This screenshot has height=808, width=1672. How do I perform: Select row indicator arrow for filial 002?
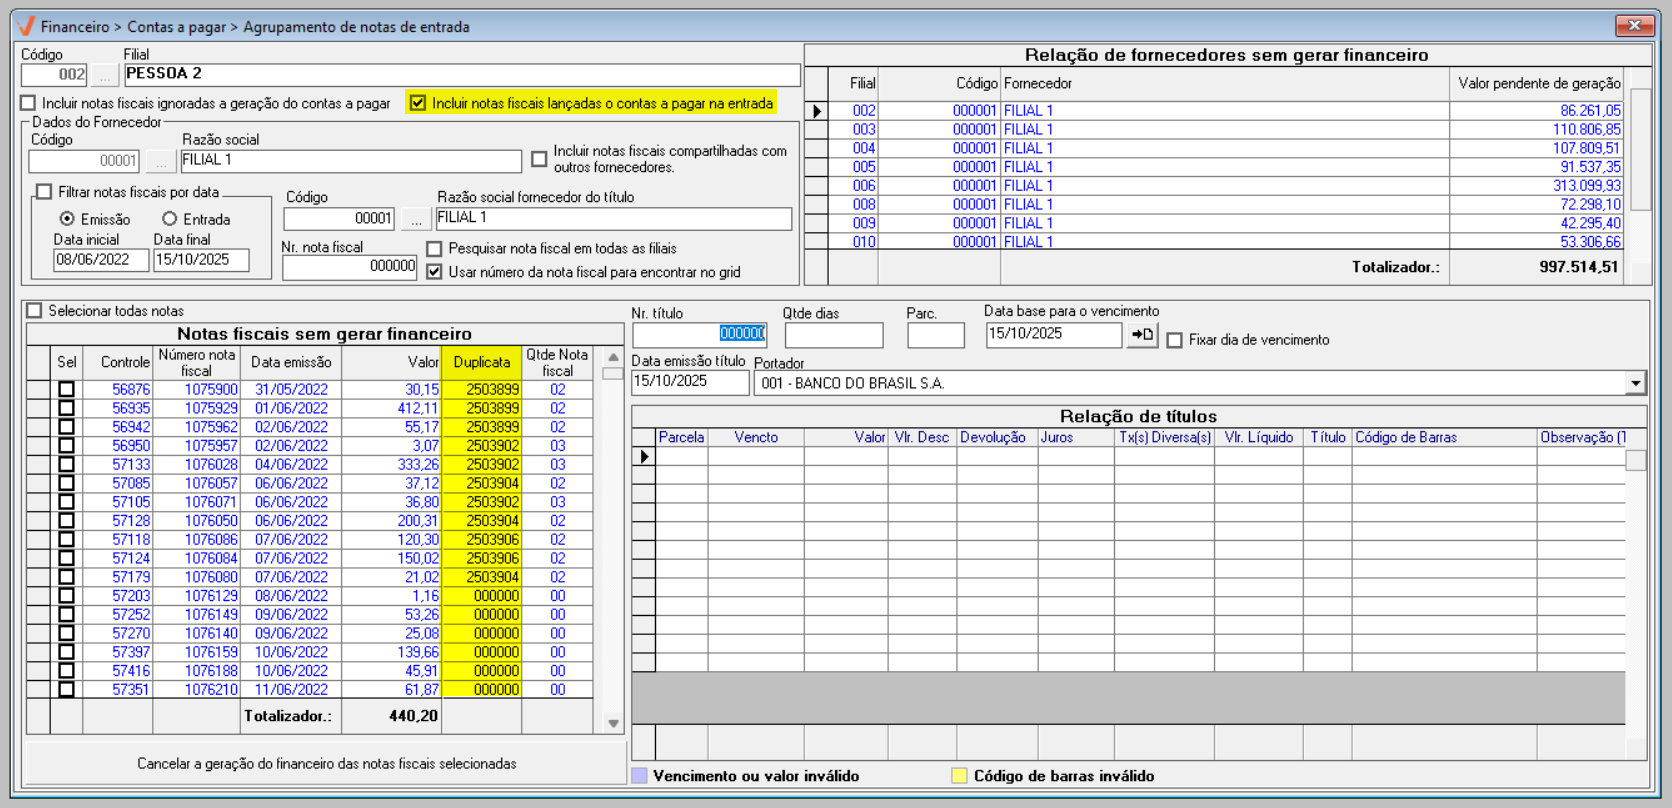pyautogui.click(x=817, y=111)
